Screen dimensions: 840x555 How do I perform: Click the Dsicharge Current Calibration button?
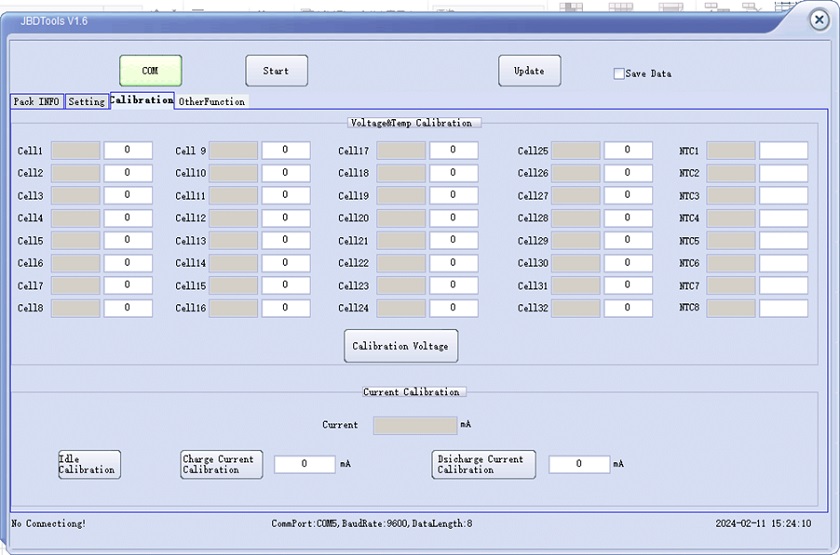point(483,464)
